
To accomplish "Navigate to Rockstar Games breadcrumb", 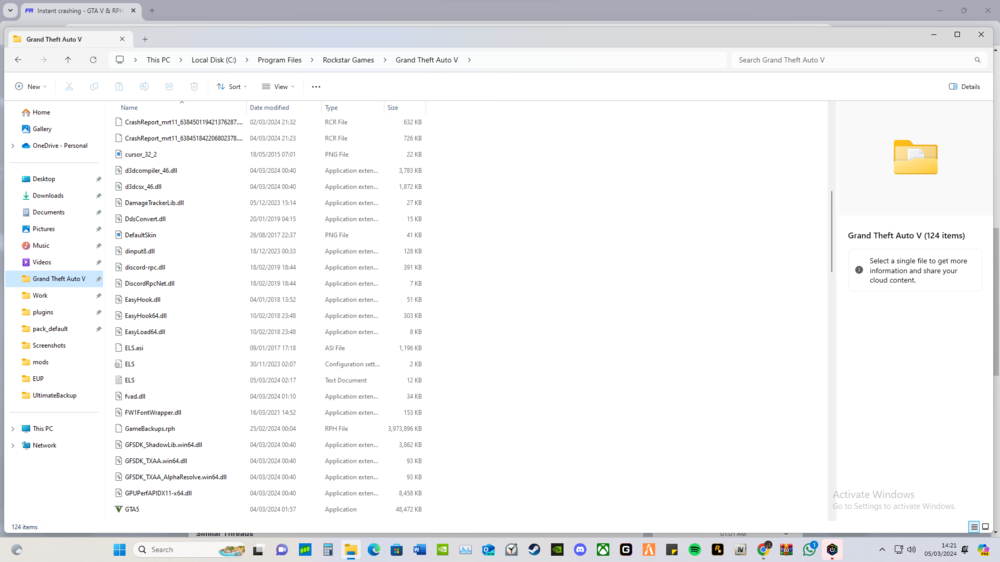I will [x=348, y=60].
